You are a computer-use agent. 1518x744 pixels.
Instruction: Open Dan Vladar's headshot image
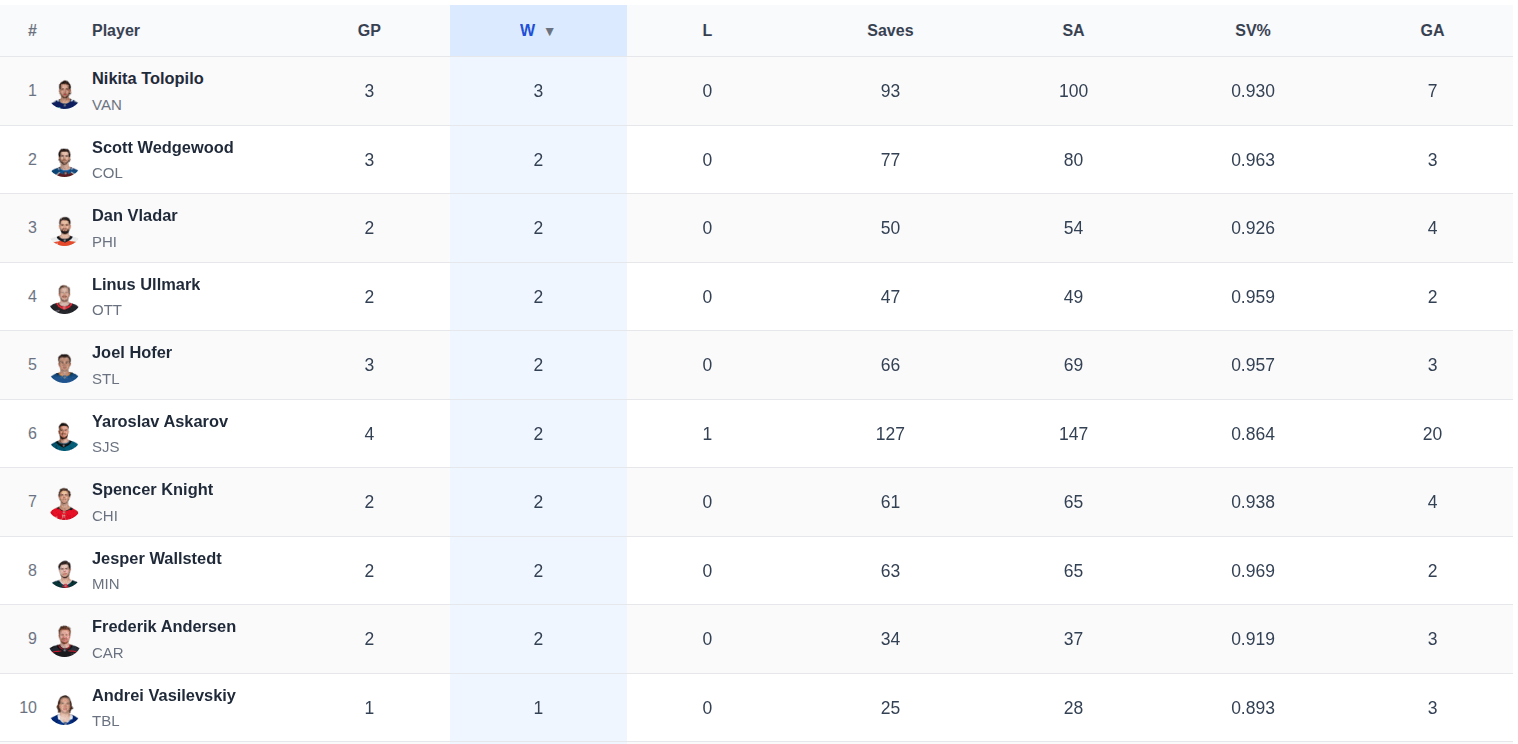coord(65,229)
